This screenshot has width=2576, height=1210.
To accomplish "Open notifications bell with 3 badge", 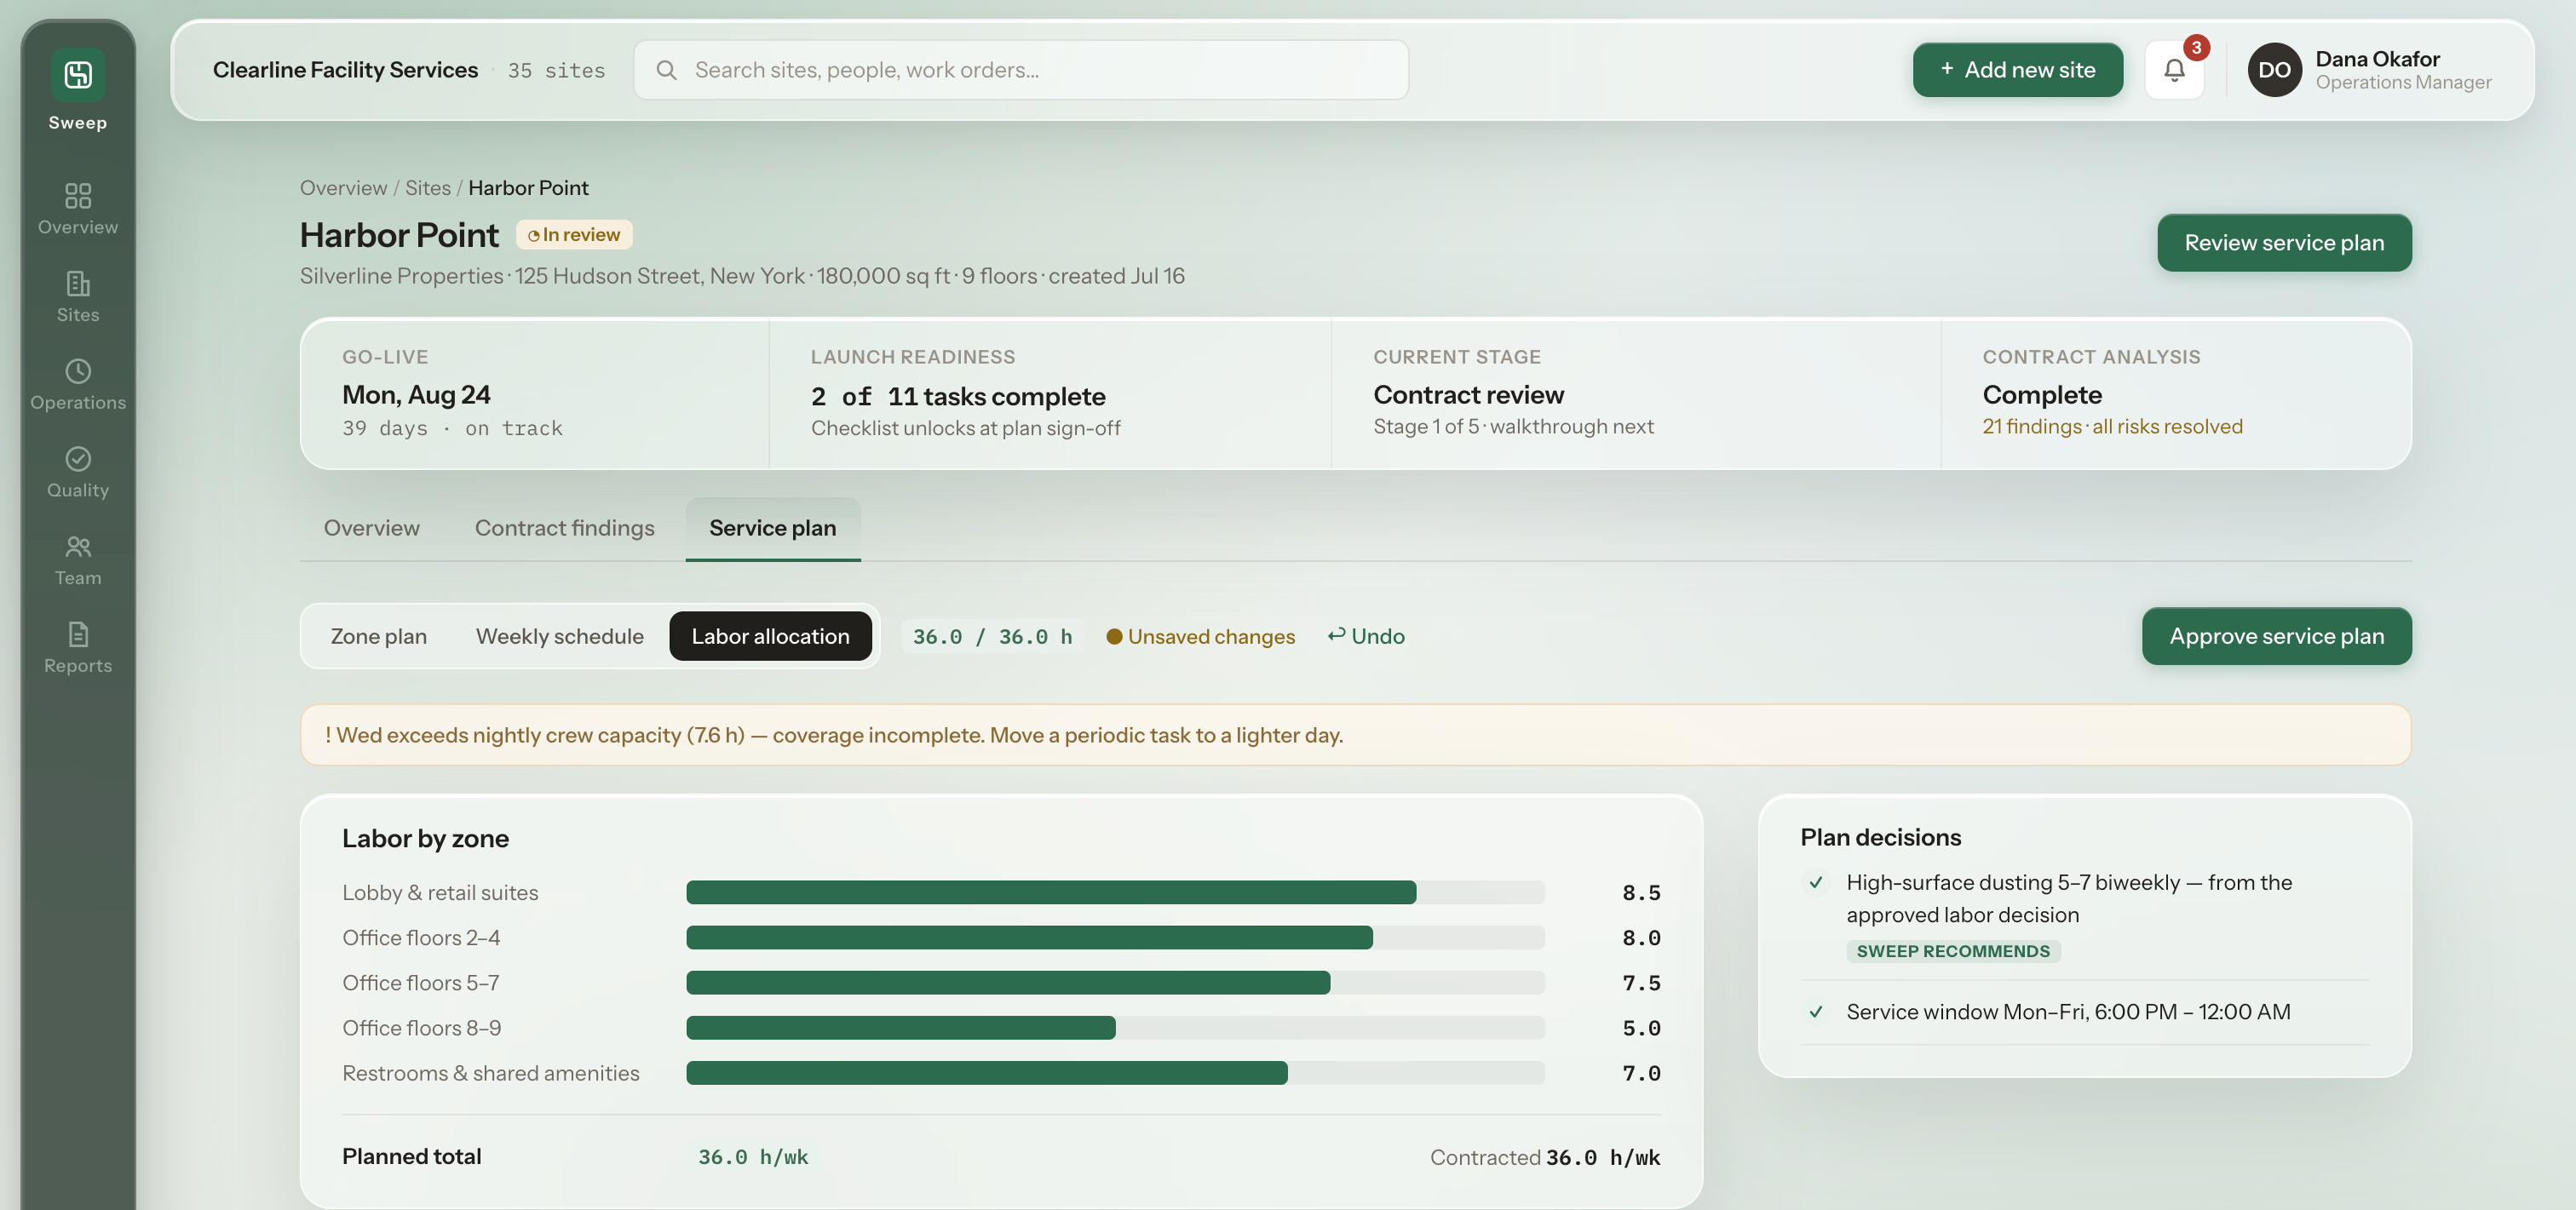I will pos(2174,70).
